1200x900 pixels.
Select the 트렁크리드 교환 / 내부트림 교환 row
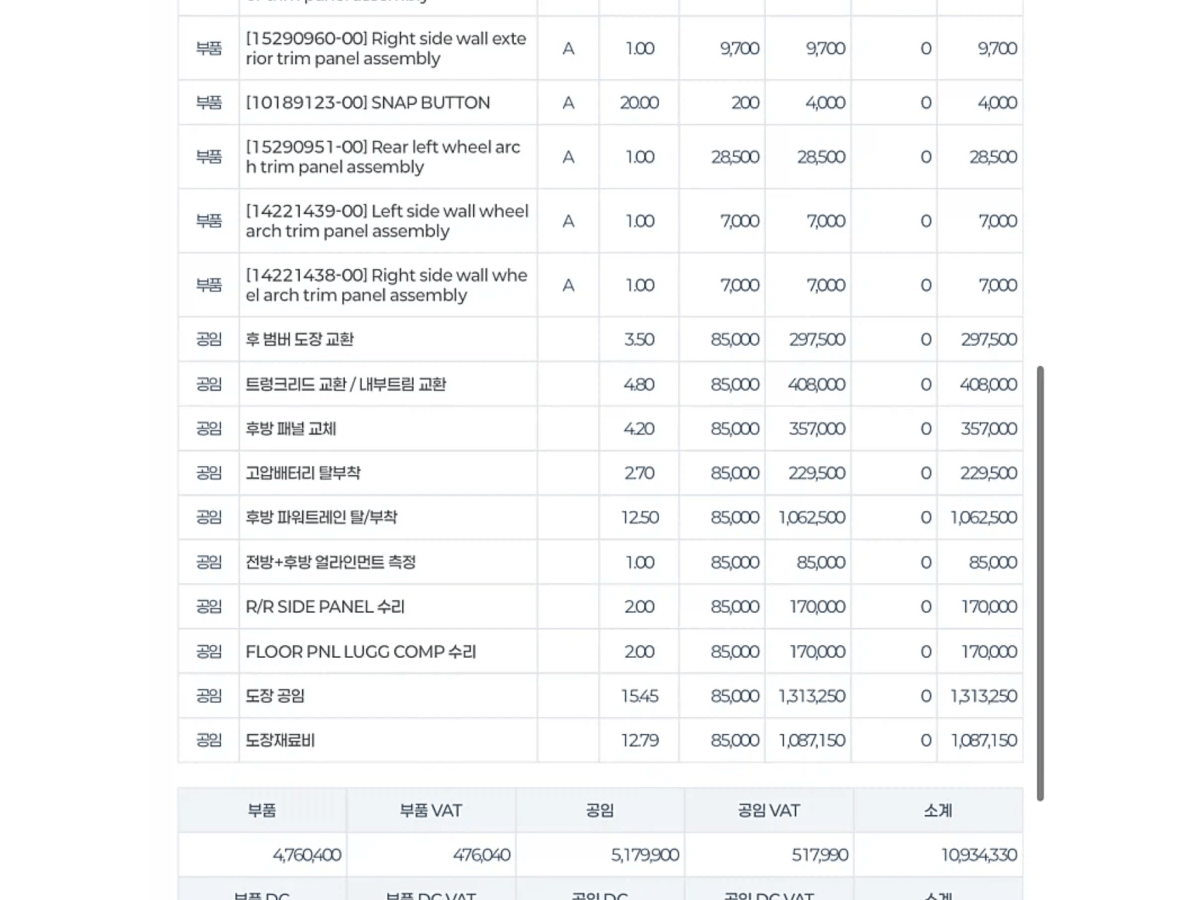(x=600, y=384)
